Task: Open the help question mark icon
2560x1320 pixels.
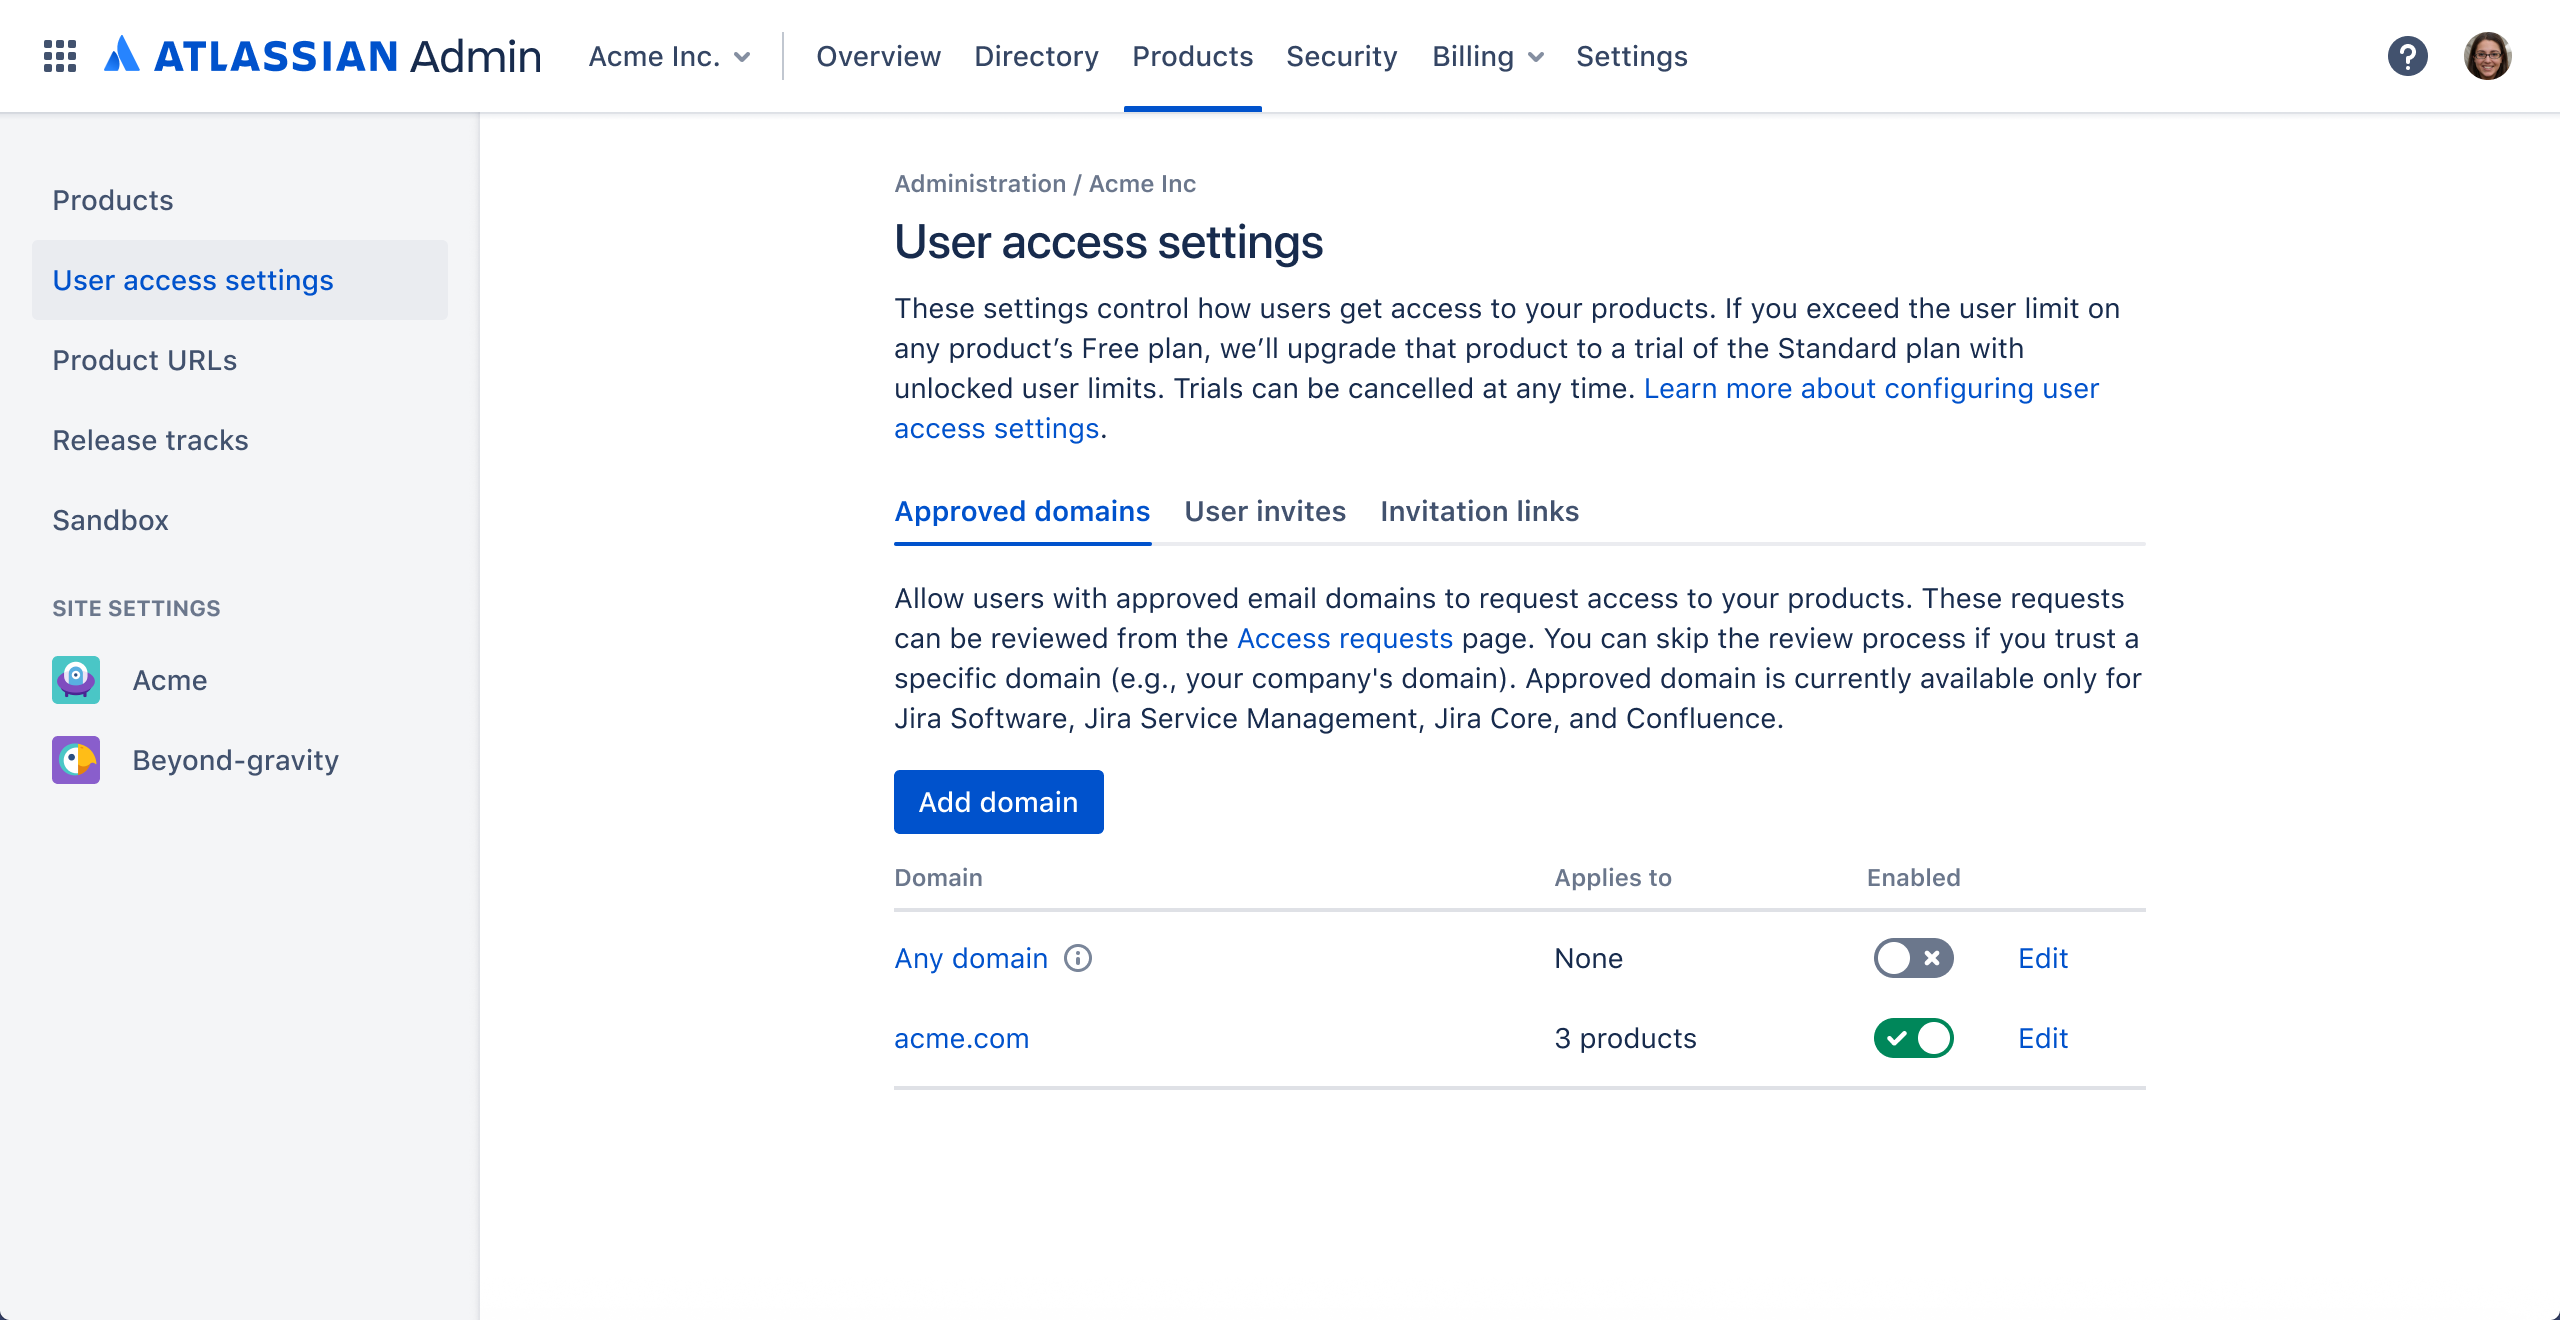Action: [x=2408, y=56]
